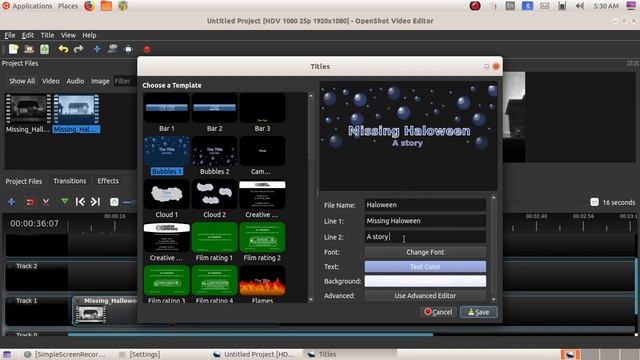Switch to the Transitions tab

[70, 181]
